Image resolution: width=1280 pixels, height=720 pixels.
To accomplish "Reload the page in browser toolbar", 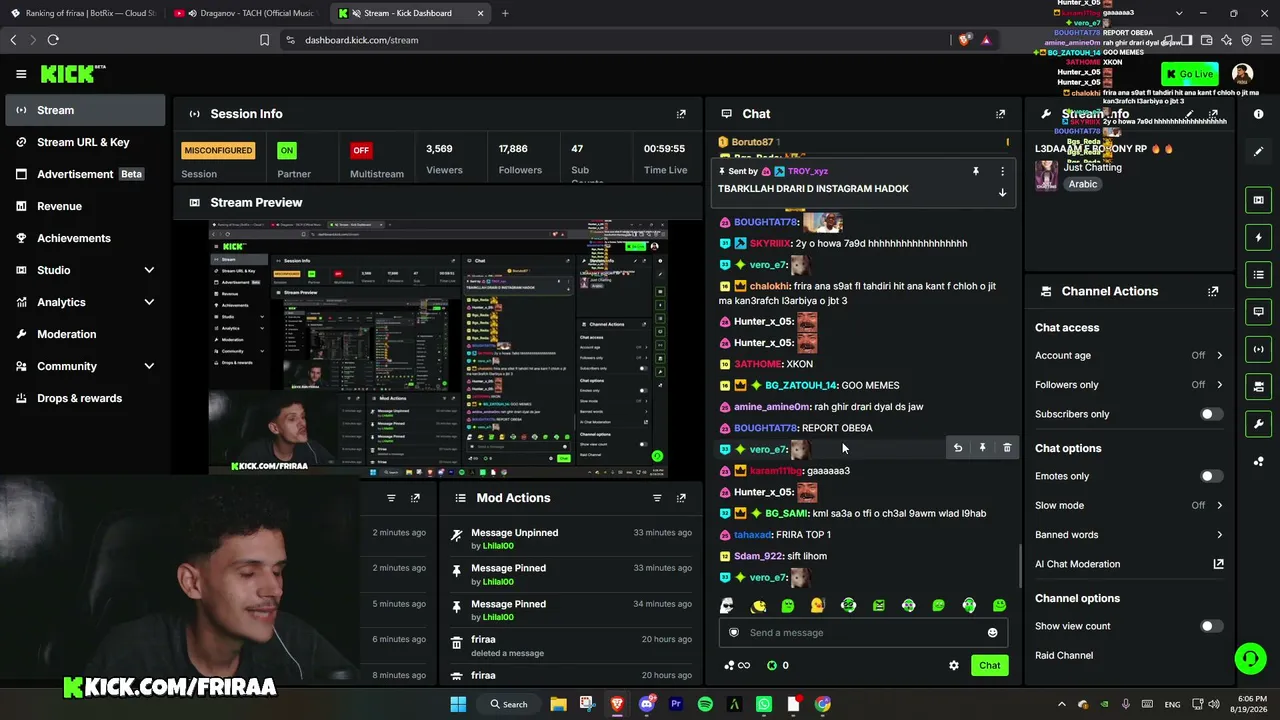I will click(53, 40).
